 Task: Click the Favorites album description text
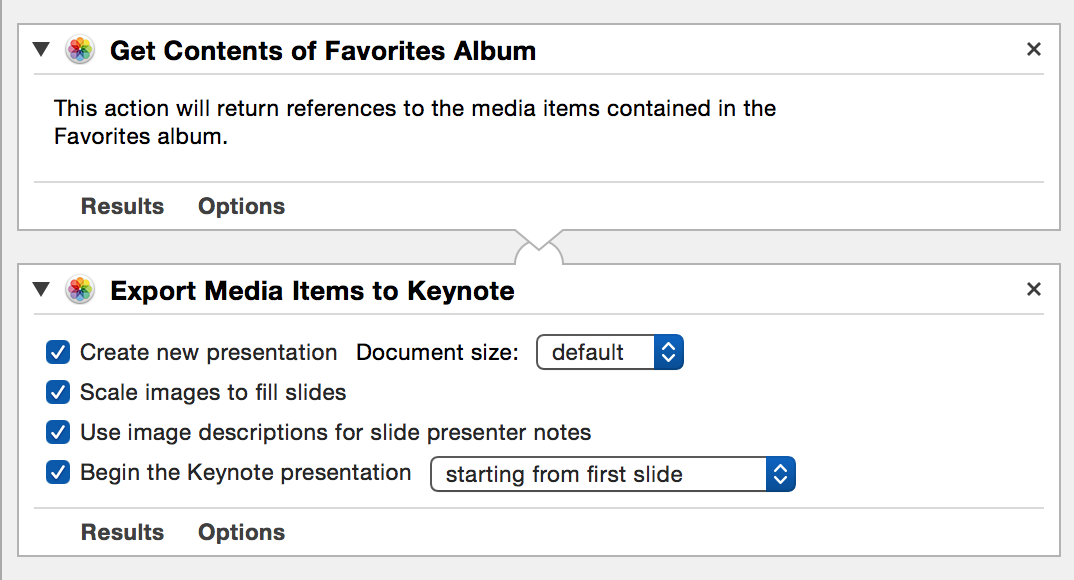[415, 122]
